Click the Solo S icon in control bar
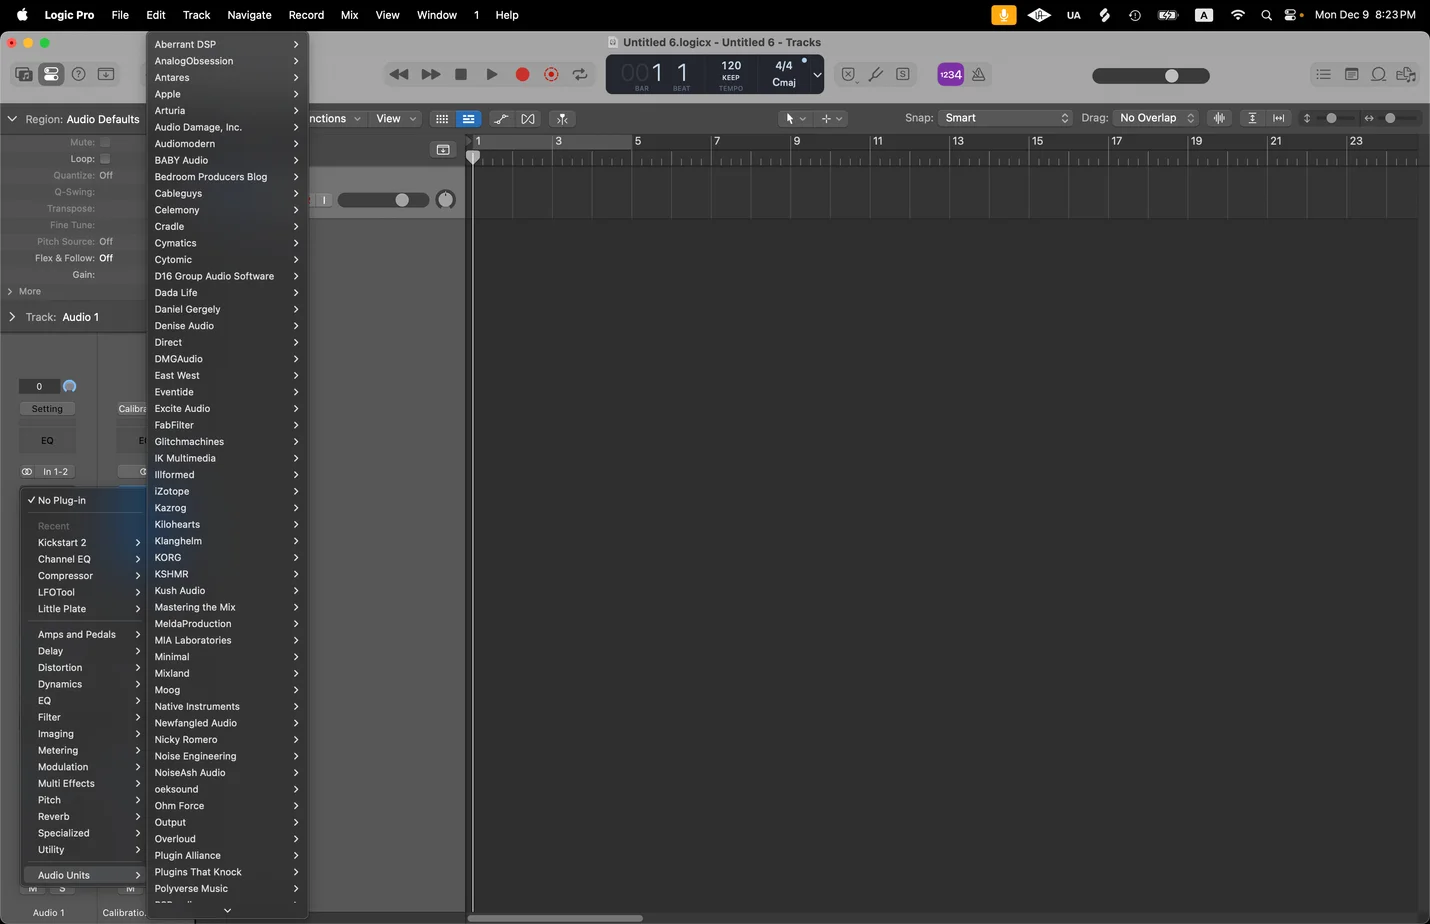Viewport: 1430px width, 924px height. [x=903, y=74]
